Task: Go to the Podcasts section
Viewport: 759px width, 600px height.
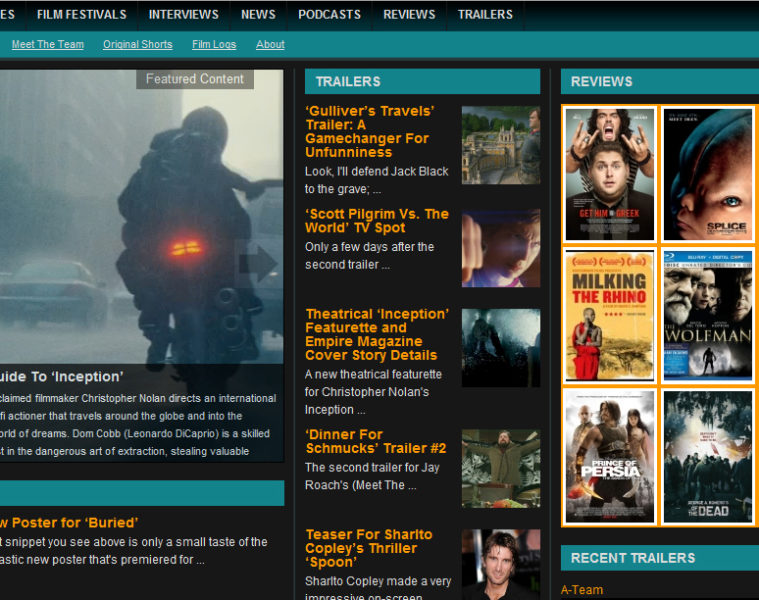Action: point(329,14)
